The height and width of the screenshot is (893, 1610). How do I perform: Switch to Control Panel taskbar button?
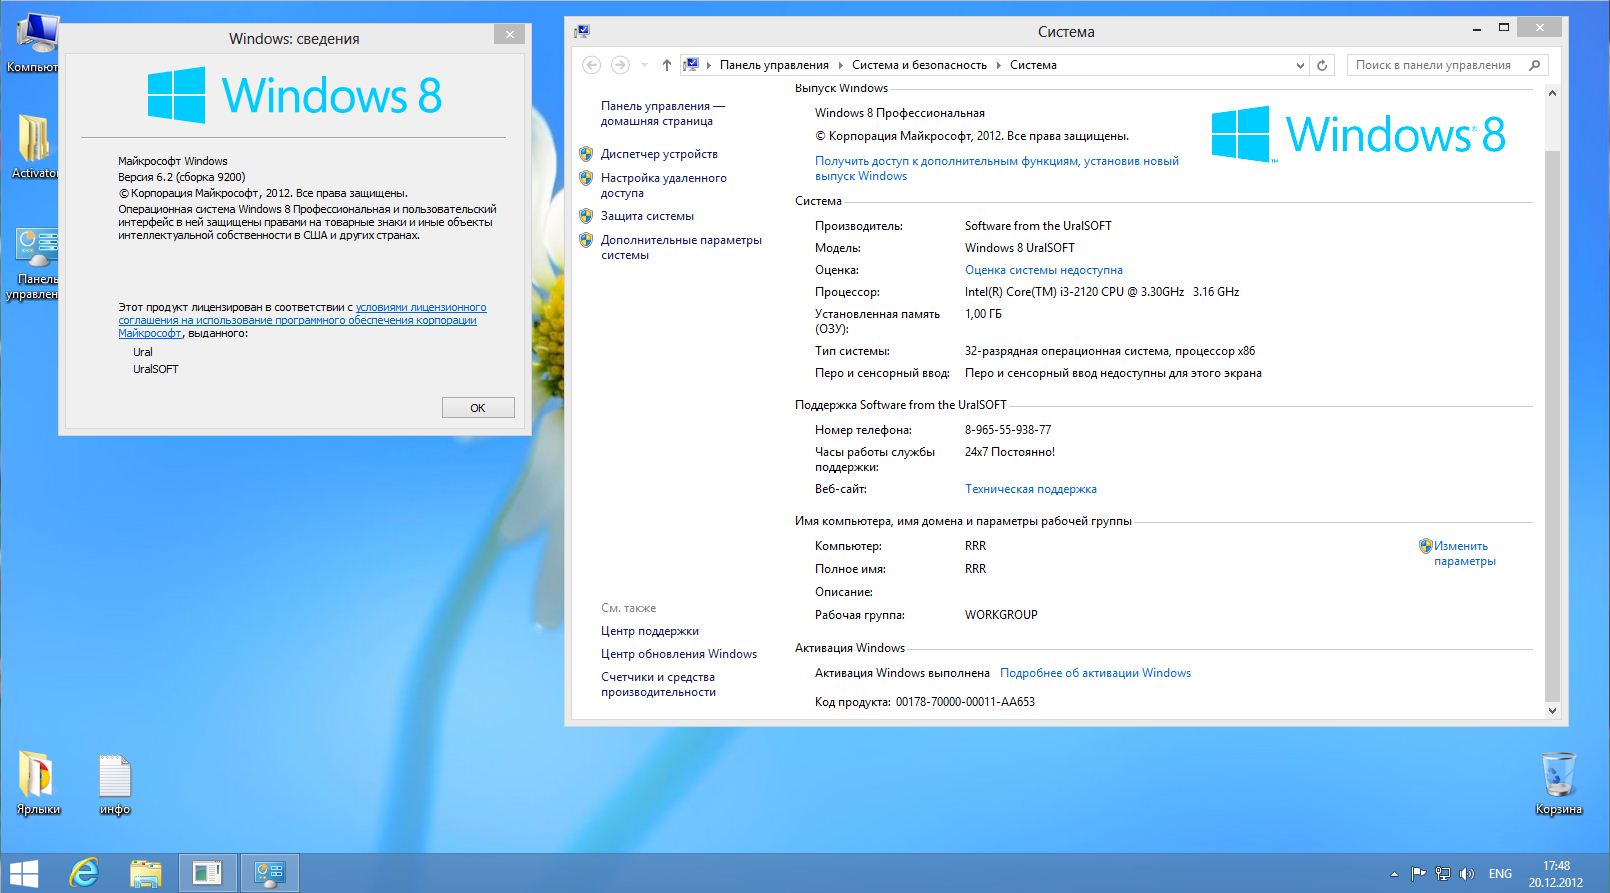click(x=269, y=873)
